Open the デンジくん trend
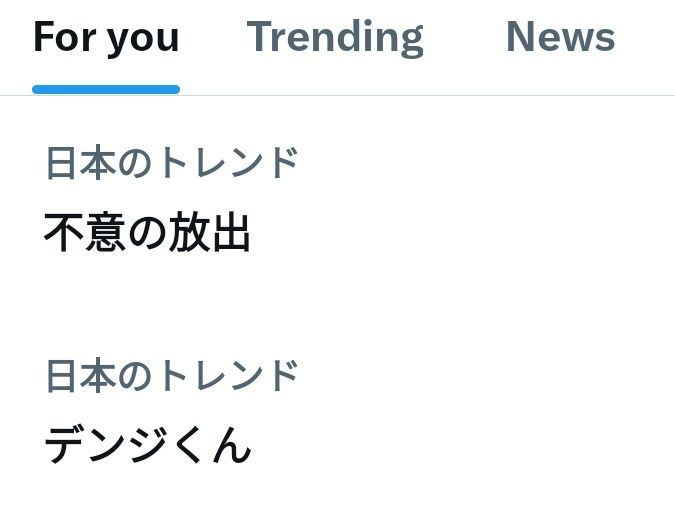The width and height of the screenshot is (675, 507). pyautogui.click(x=338, y=413)
